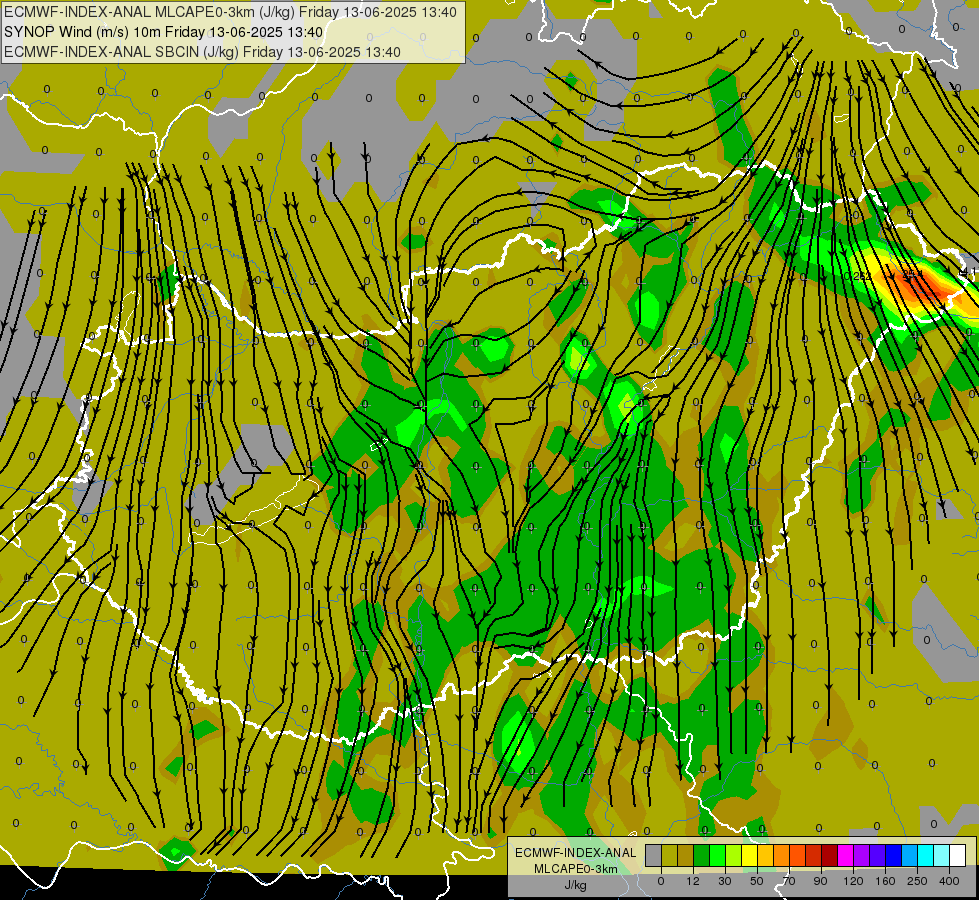Screen dimensions: 979x900
Task: Click the legend scale value '0'
Action: pyautogui.click(x=661, y=881)
